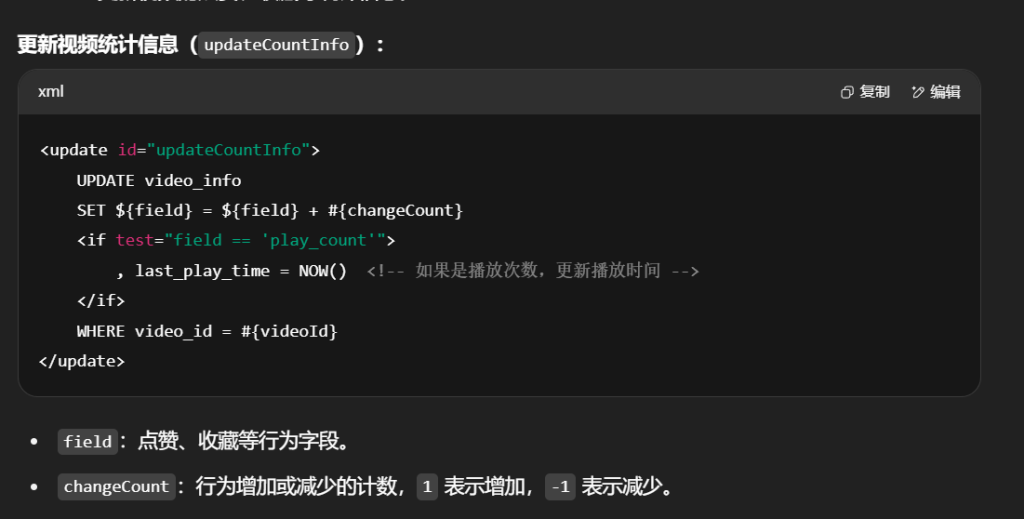Viewport: 1024px width, 519px height.
Task: Click the WHERE video_id = #{videoId} line
Action: [x=207, y=331]
